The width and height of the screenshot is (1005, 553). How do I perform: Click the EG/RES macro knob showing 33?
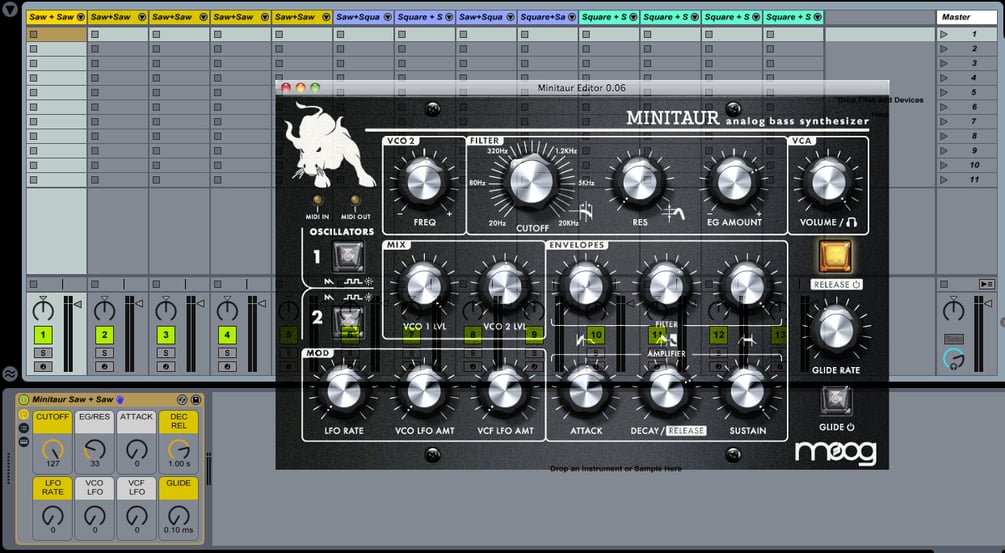point(95,449)
